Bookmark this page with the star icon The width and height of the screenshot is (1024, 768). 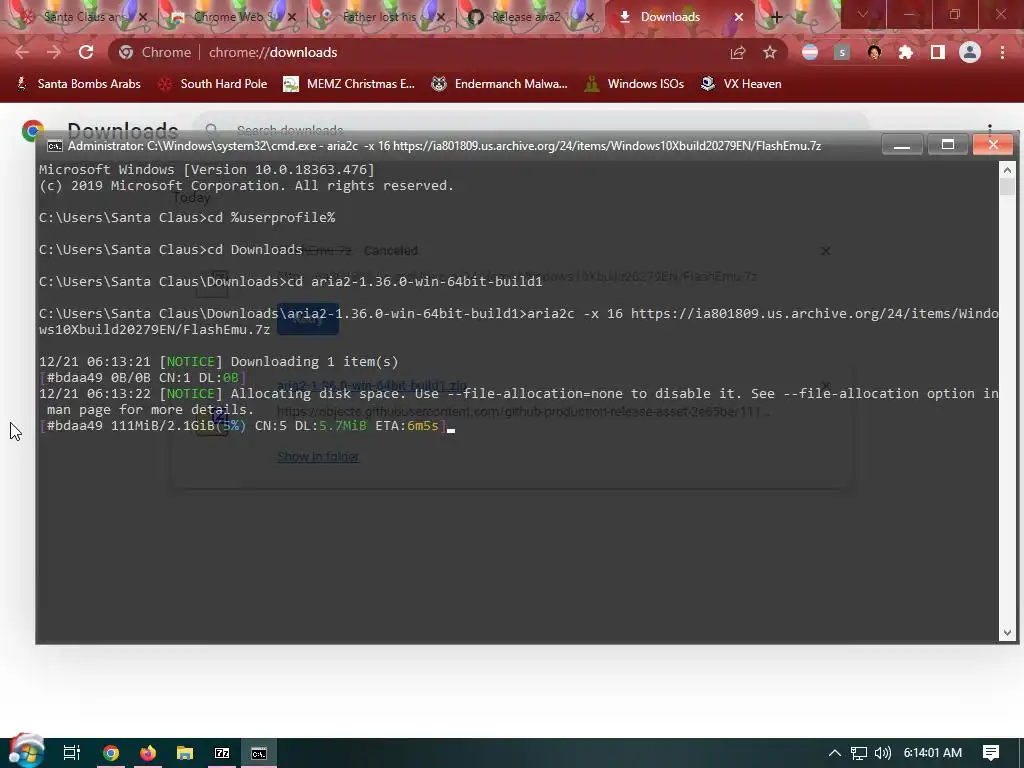coord(770,52)
